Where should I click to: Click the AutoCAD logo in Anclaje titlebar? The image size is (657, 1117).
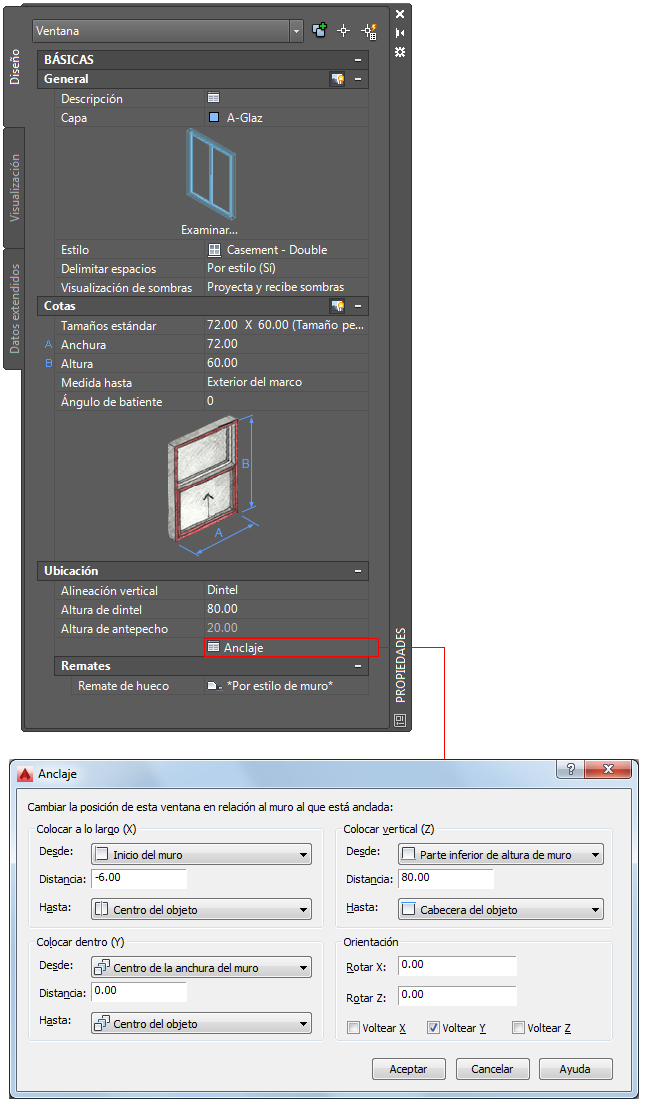pyautogui.click(x=26, y=774)
